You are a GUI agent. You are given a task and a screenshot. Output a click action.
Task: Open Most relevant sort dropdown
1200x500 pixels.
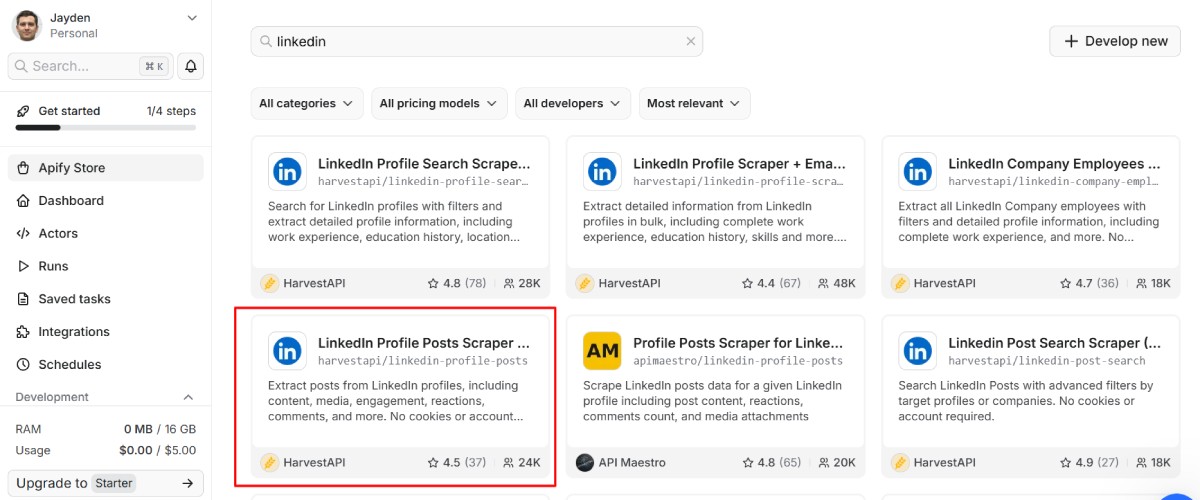pyautogui.click(x=695, y=103)
